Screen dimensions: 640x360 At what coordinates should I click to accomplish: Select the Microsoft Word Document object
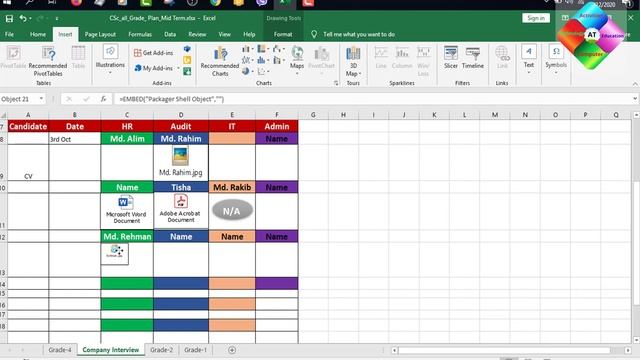point(126,210)
